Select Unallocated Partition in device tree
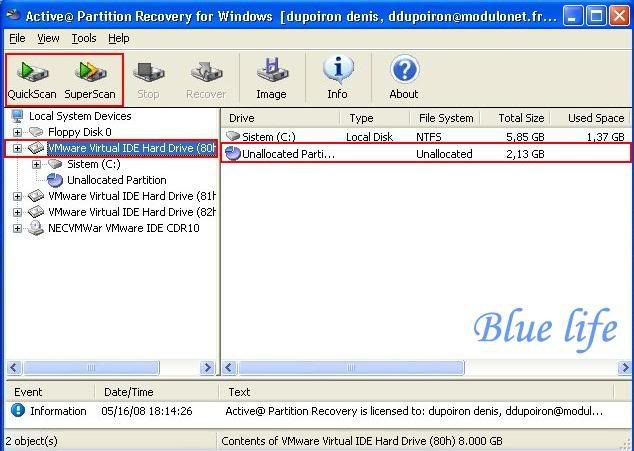Screen dimensions: 634x451 [x=117, y=180]
